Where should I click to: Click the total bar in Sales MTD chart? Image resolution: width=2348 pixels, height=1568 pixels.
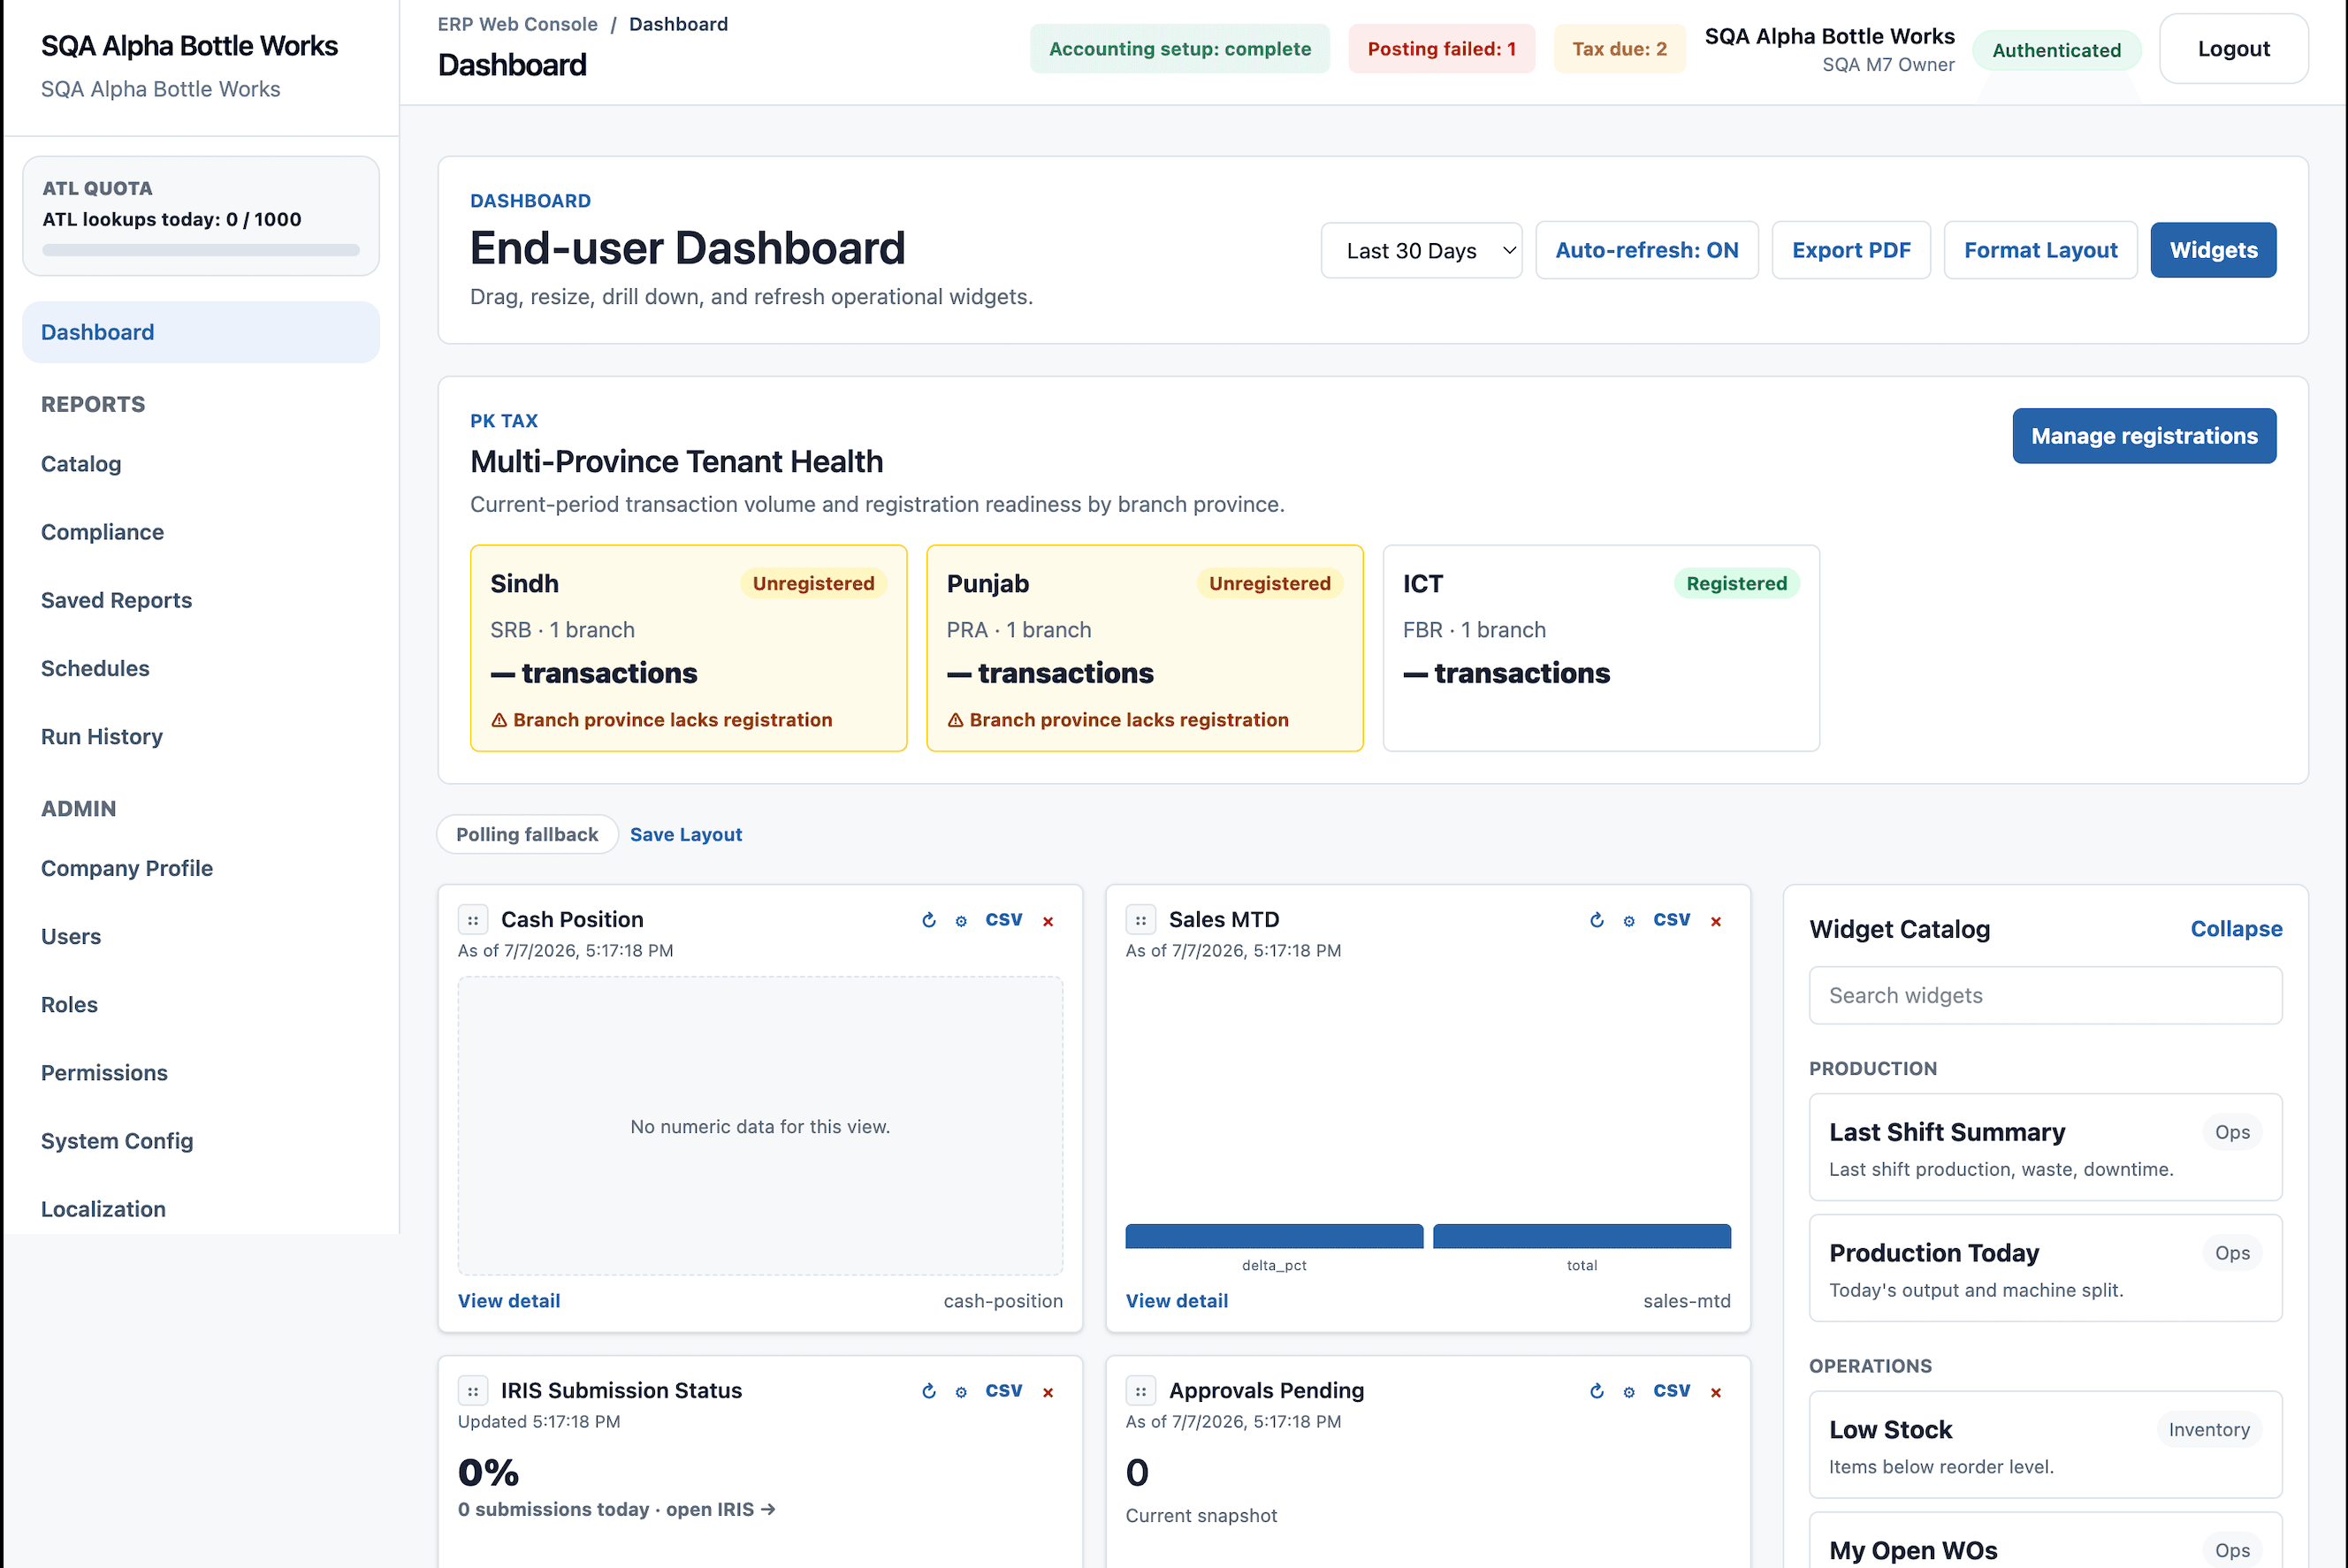point(1581,1237)
